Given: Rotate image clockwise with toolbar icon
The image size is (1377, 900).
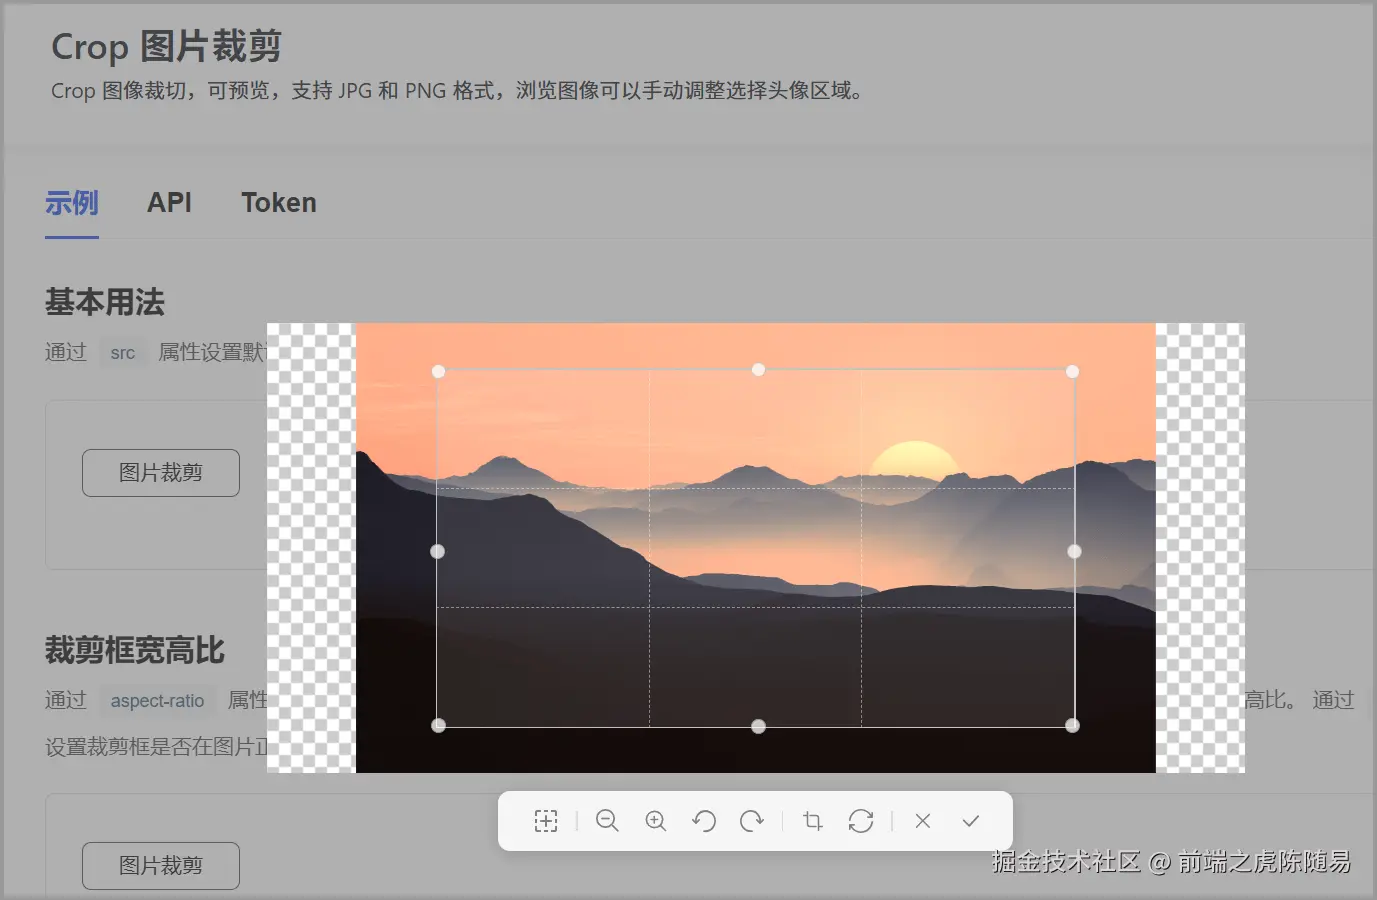Looking at the screenshot, I should click(752, 821).
